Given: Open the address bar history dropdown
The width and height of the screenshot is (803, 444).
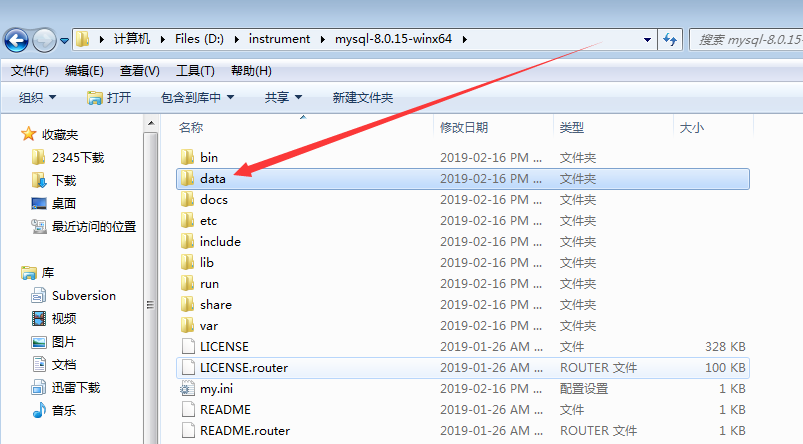Looking at the screenshot, I should pos(647,39).
